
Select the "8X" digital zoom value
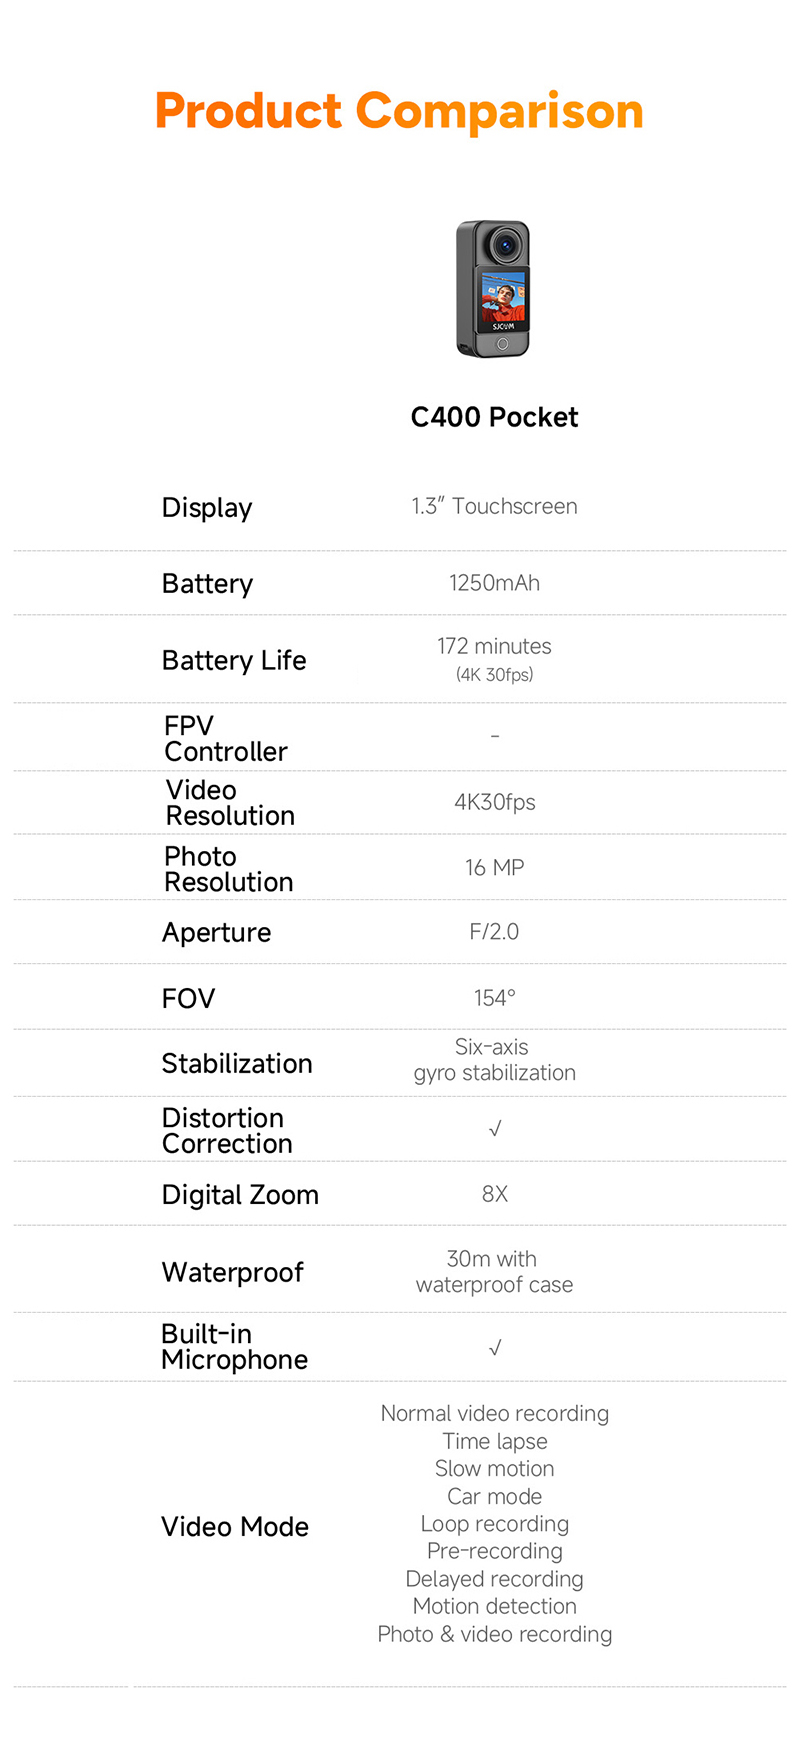tap(494, 1194)
